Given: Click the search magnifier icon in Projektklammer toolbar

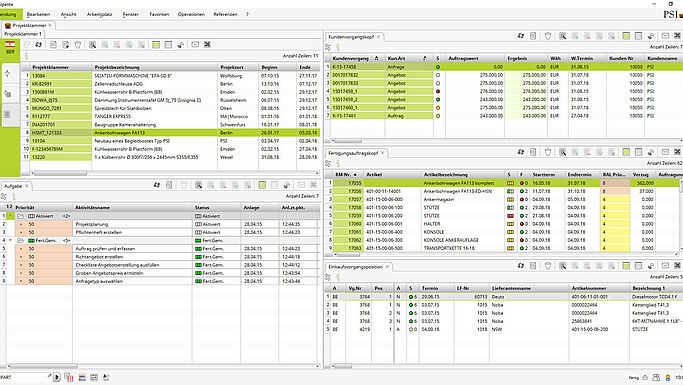Looking at the screenshot, I should click(92, 45).
